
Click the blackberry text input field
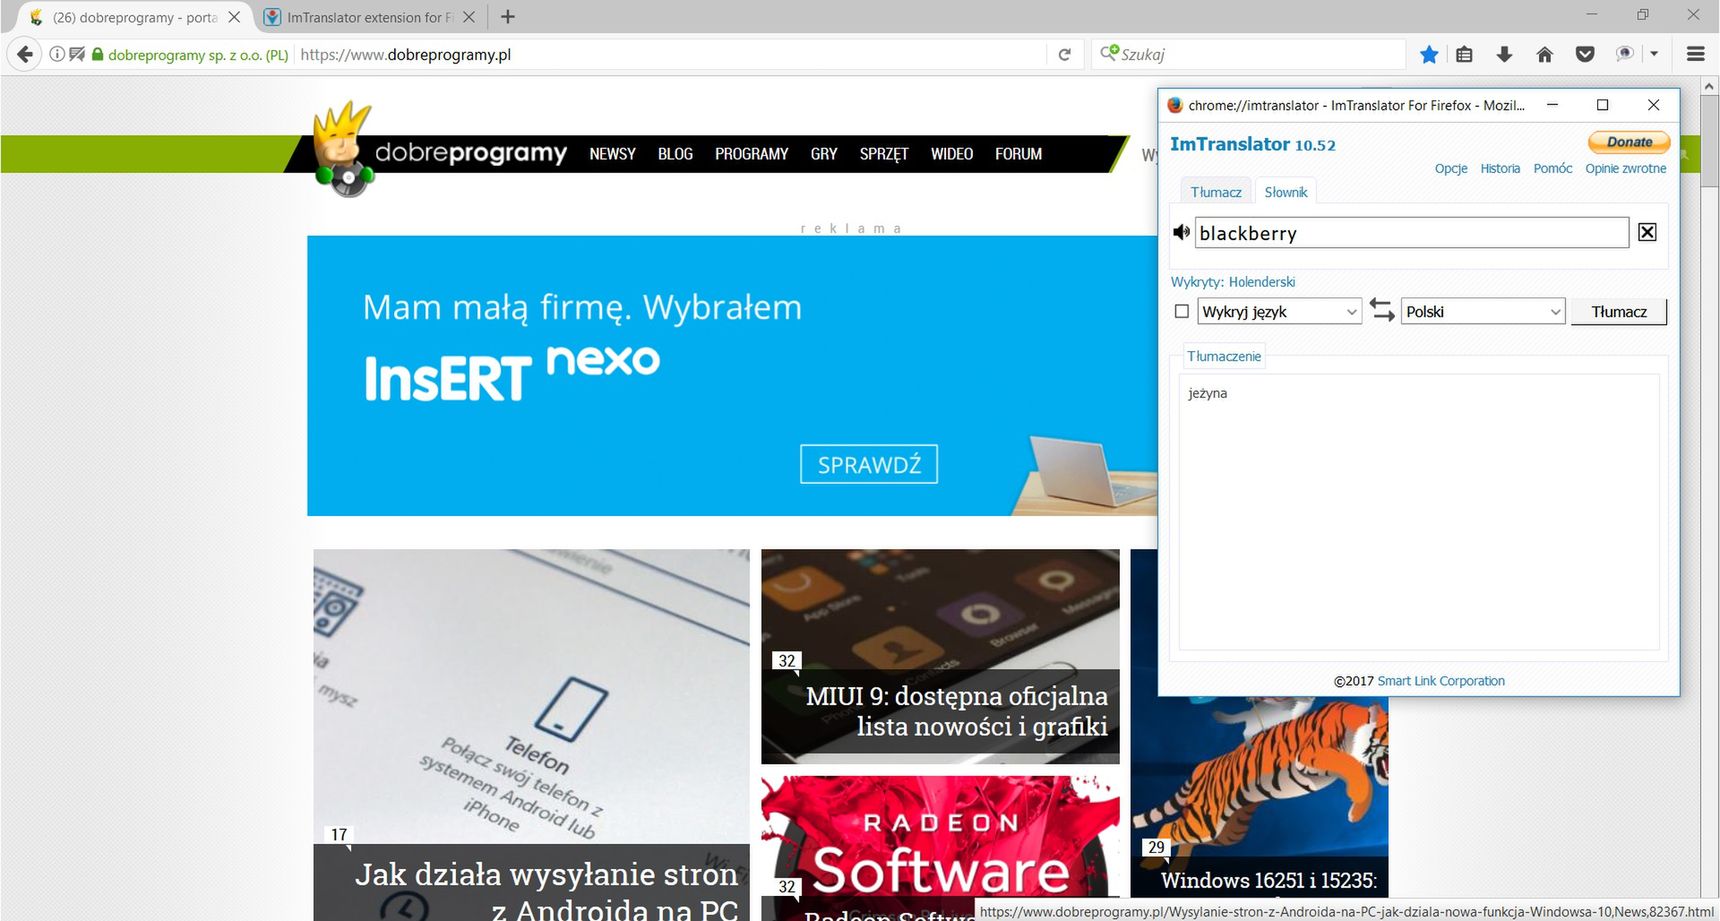click(1412, 232)
